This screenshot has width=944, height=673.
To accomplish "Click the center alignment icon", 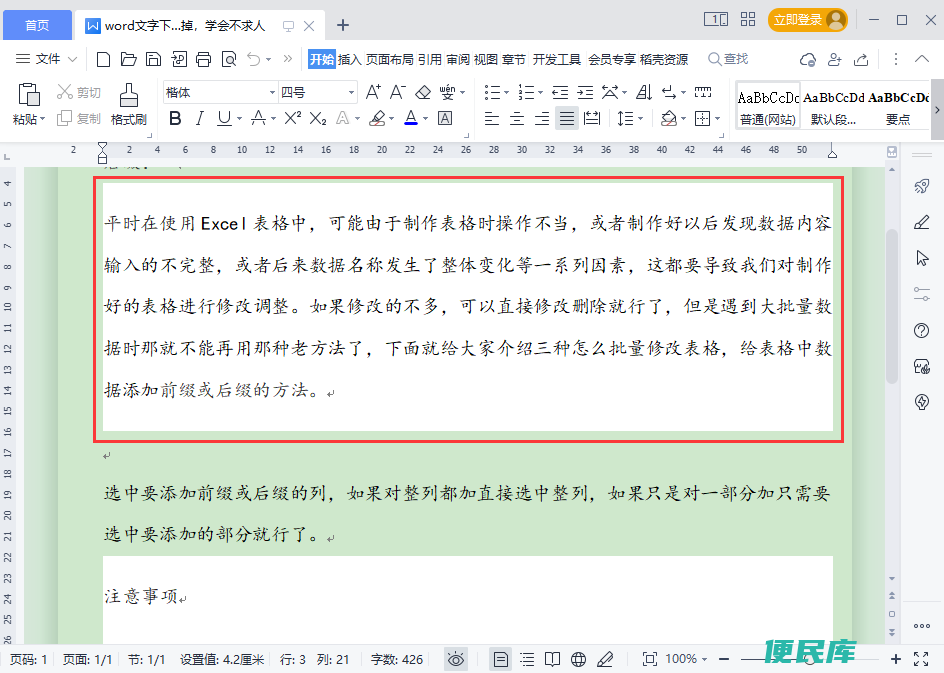I will 516,119.
